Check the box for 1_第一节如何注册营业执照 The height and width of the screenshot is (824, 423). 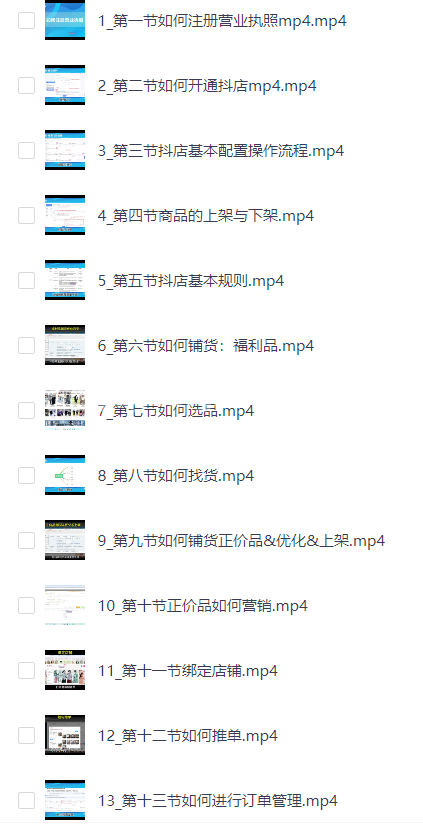click(26, 20)
